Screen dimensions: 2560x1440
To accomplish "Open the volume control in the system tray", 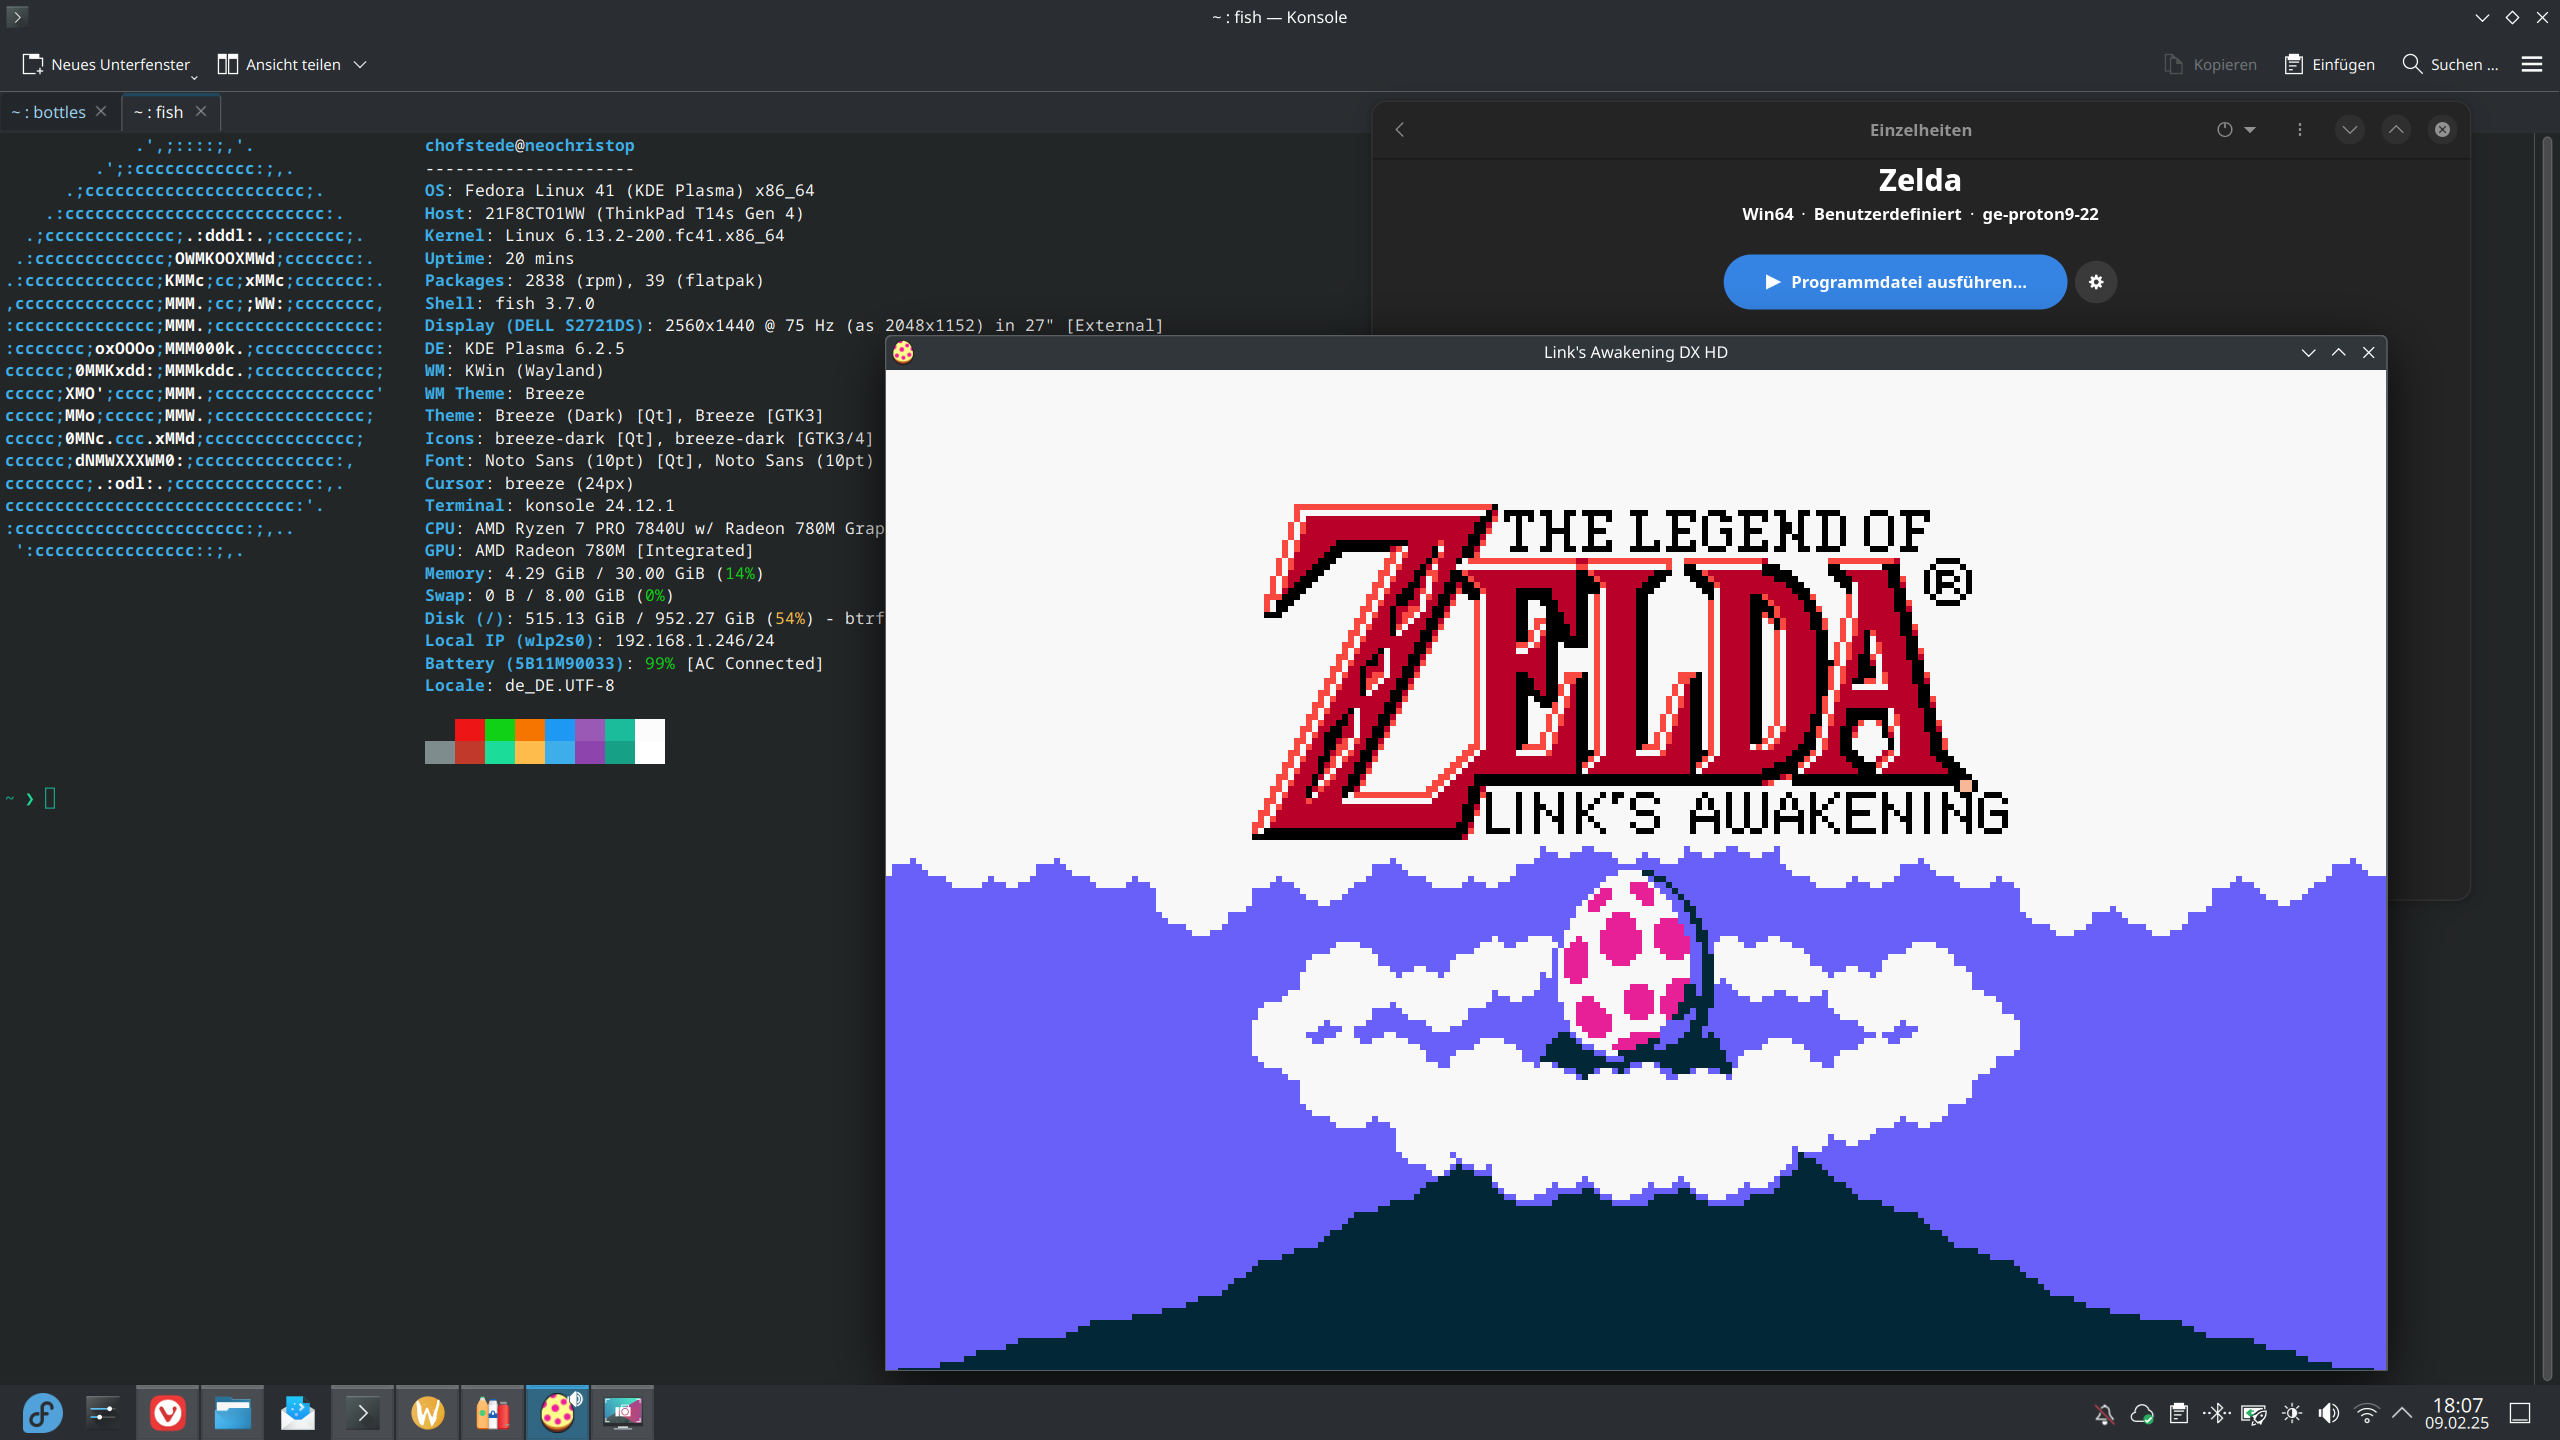I will click(x=2329, y=1413).
